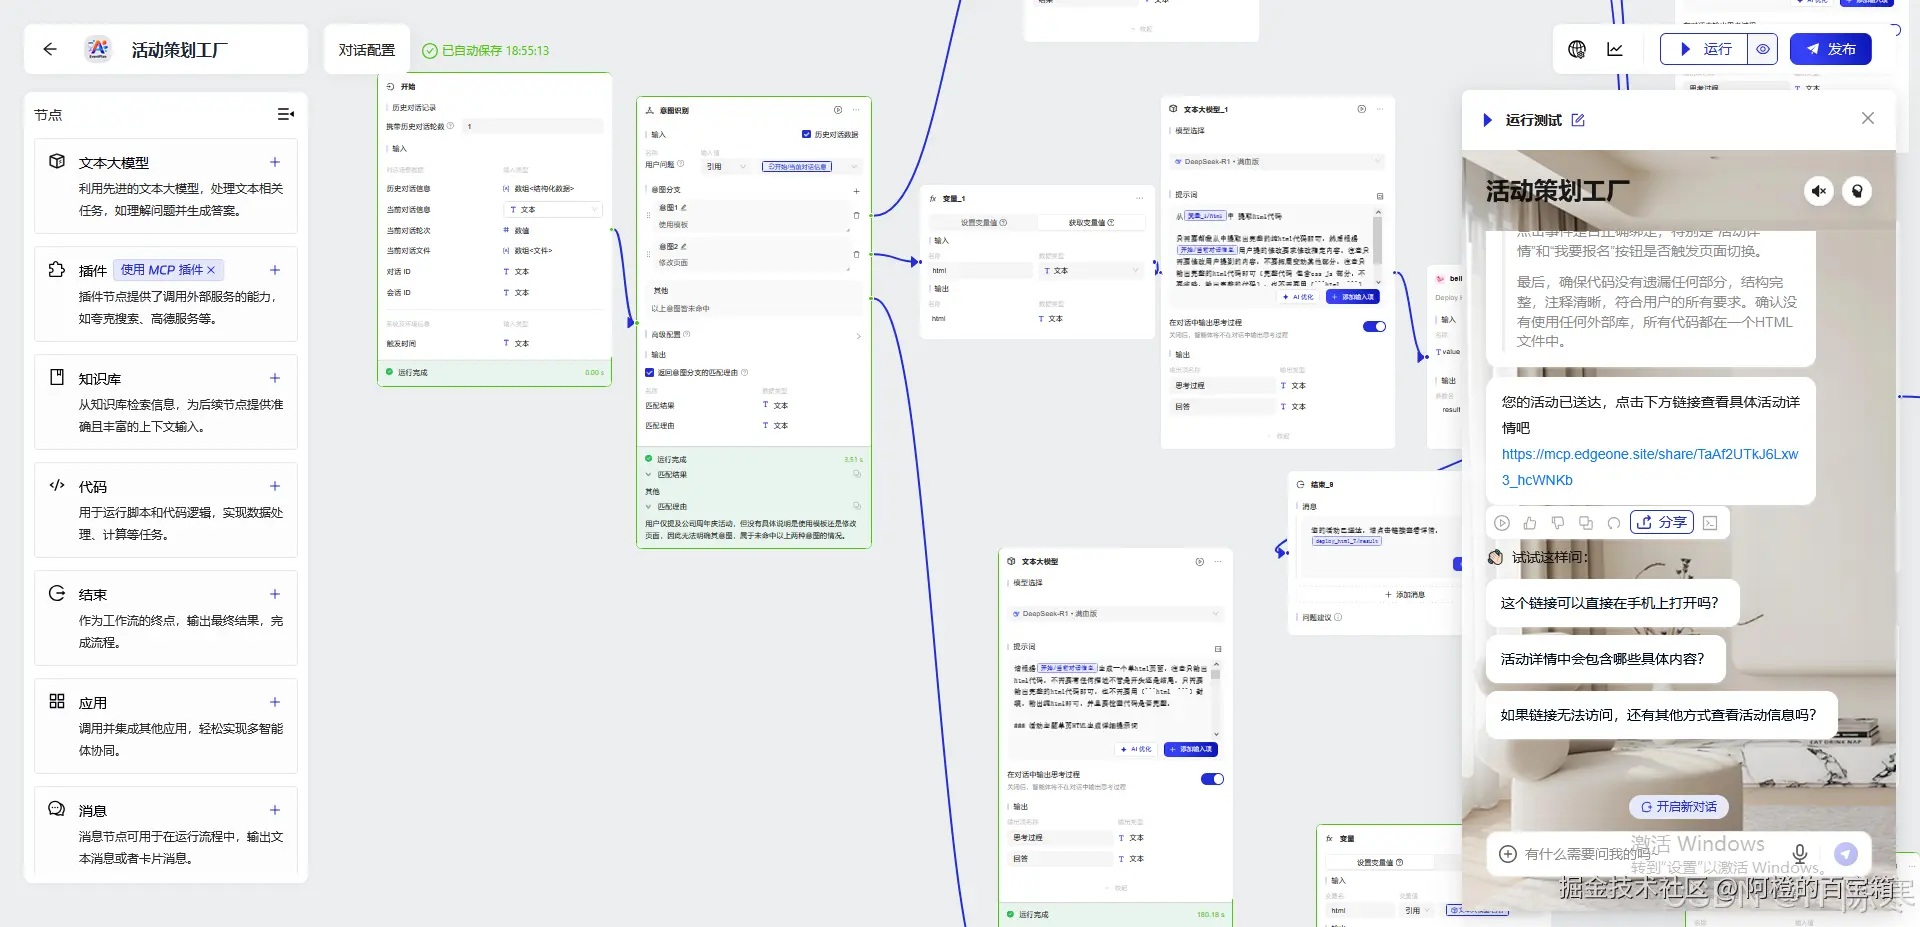Collapse the 匹配结果 result section
Image resolution: width=1920 pixels, height=927 pixels.
click(648, 475)
